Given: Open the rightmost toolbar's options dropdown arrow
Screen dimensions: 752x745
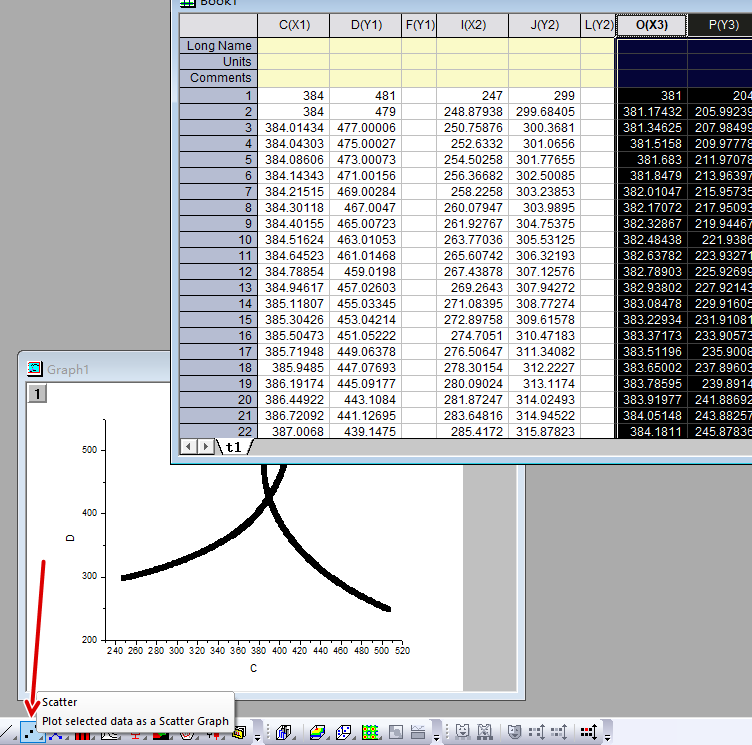Looking at the screenshot, I should click(606, 736).
